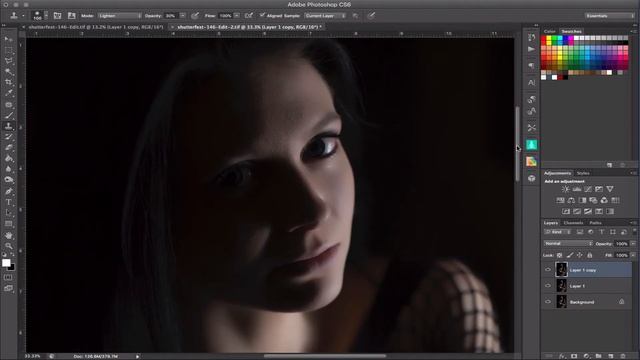This screenshot has width=640, height=360.
Task: Switch to the Styles tab
Action: point(583,173)
